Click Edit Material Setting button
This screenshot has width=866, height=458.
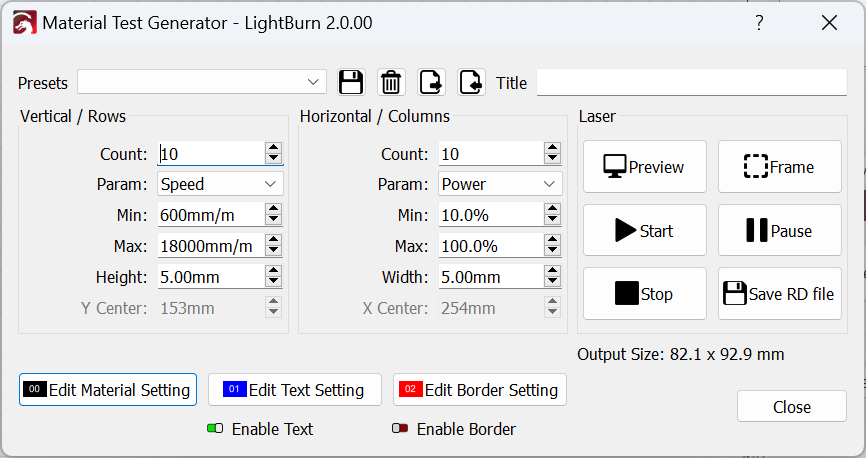coord(108,390)
